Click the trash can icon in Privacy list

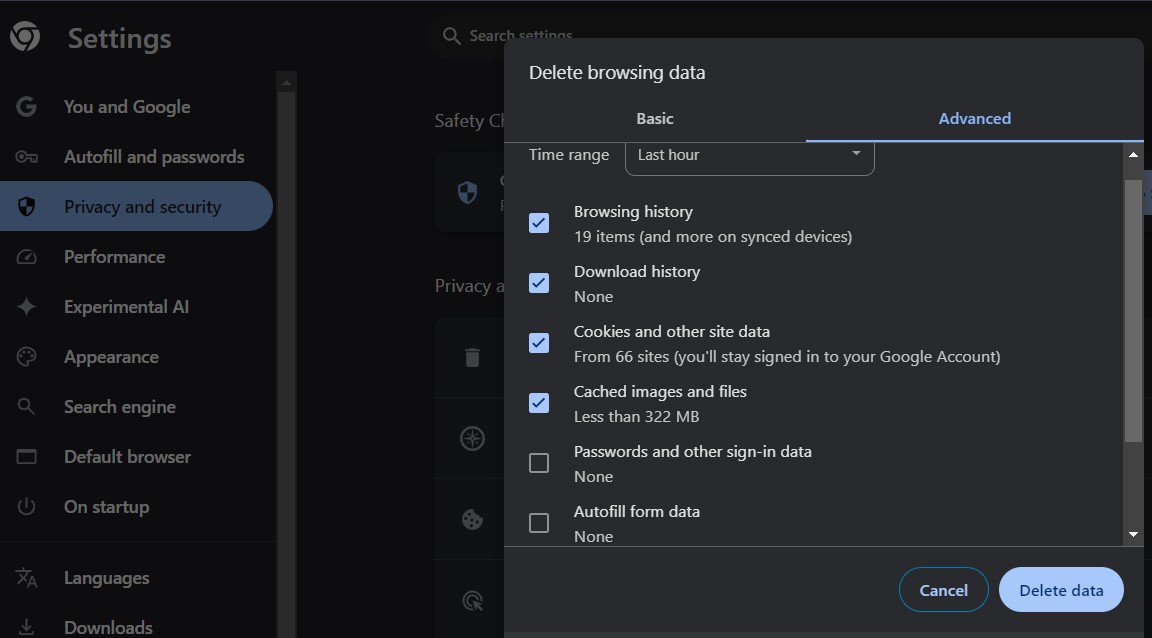coord(472,357)
